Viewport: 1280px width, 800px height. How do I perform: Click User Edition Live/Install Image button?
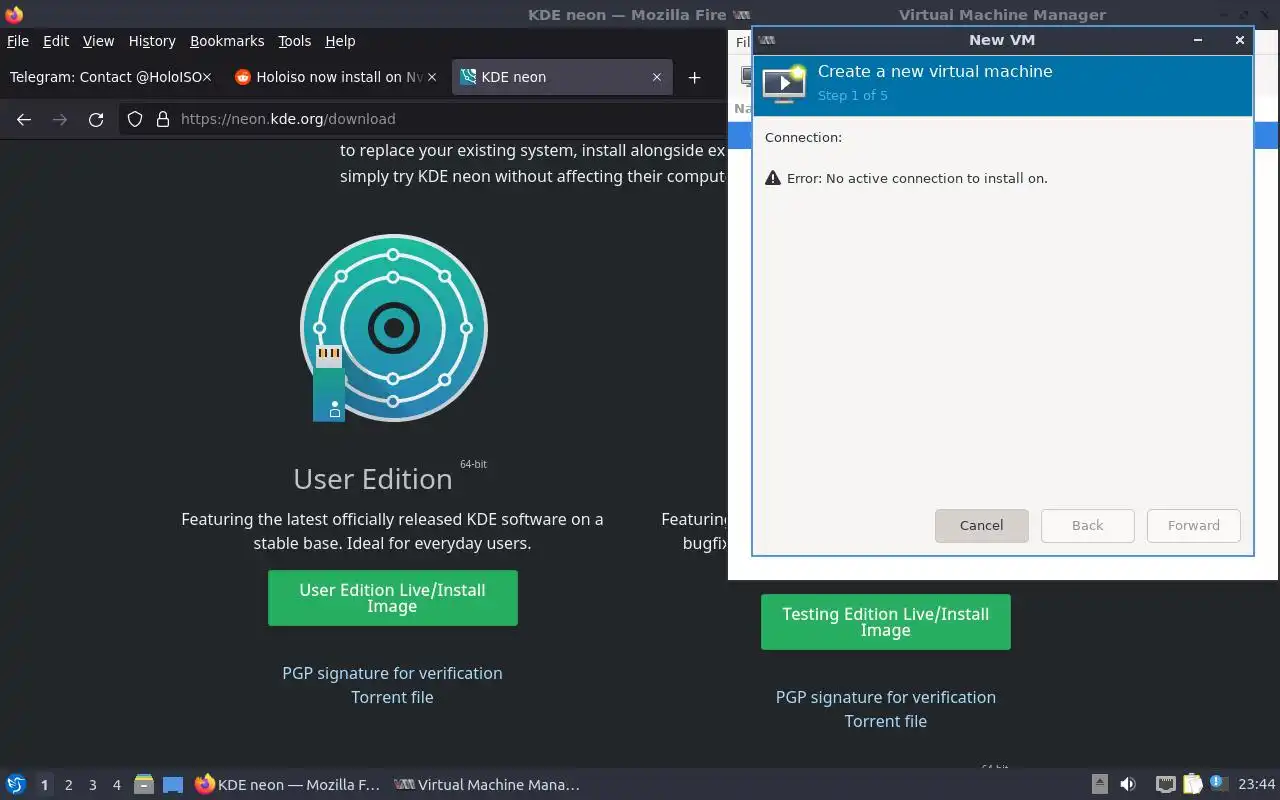392,598
